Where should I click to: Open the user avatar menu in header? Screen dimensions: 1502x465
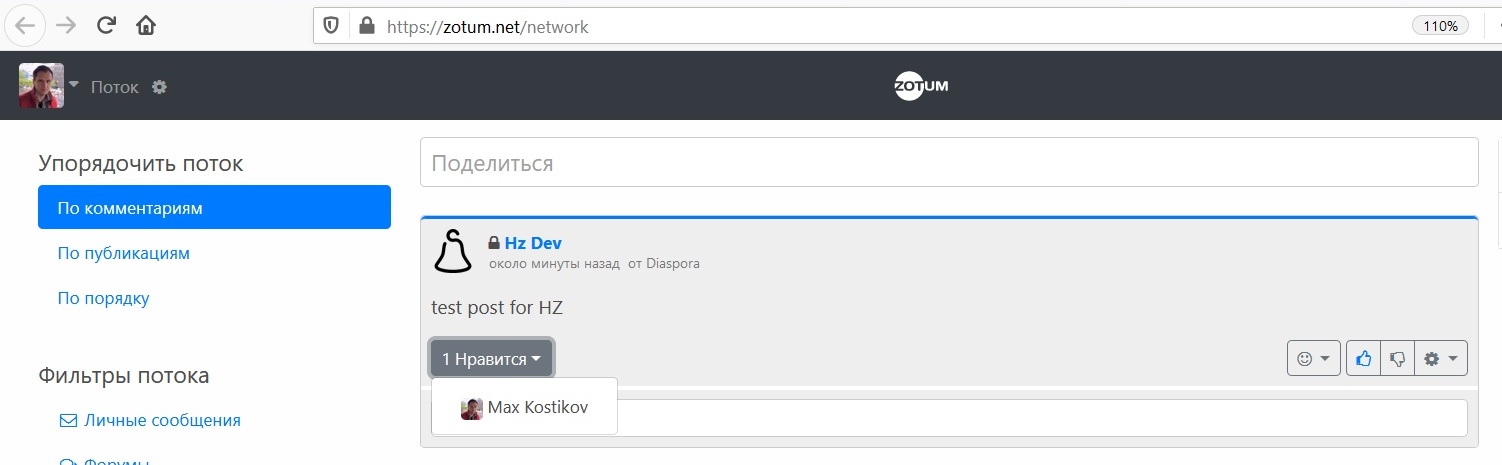(47, 86)
